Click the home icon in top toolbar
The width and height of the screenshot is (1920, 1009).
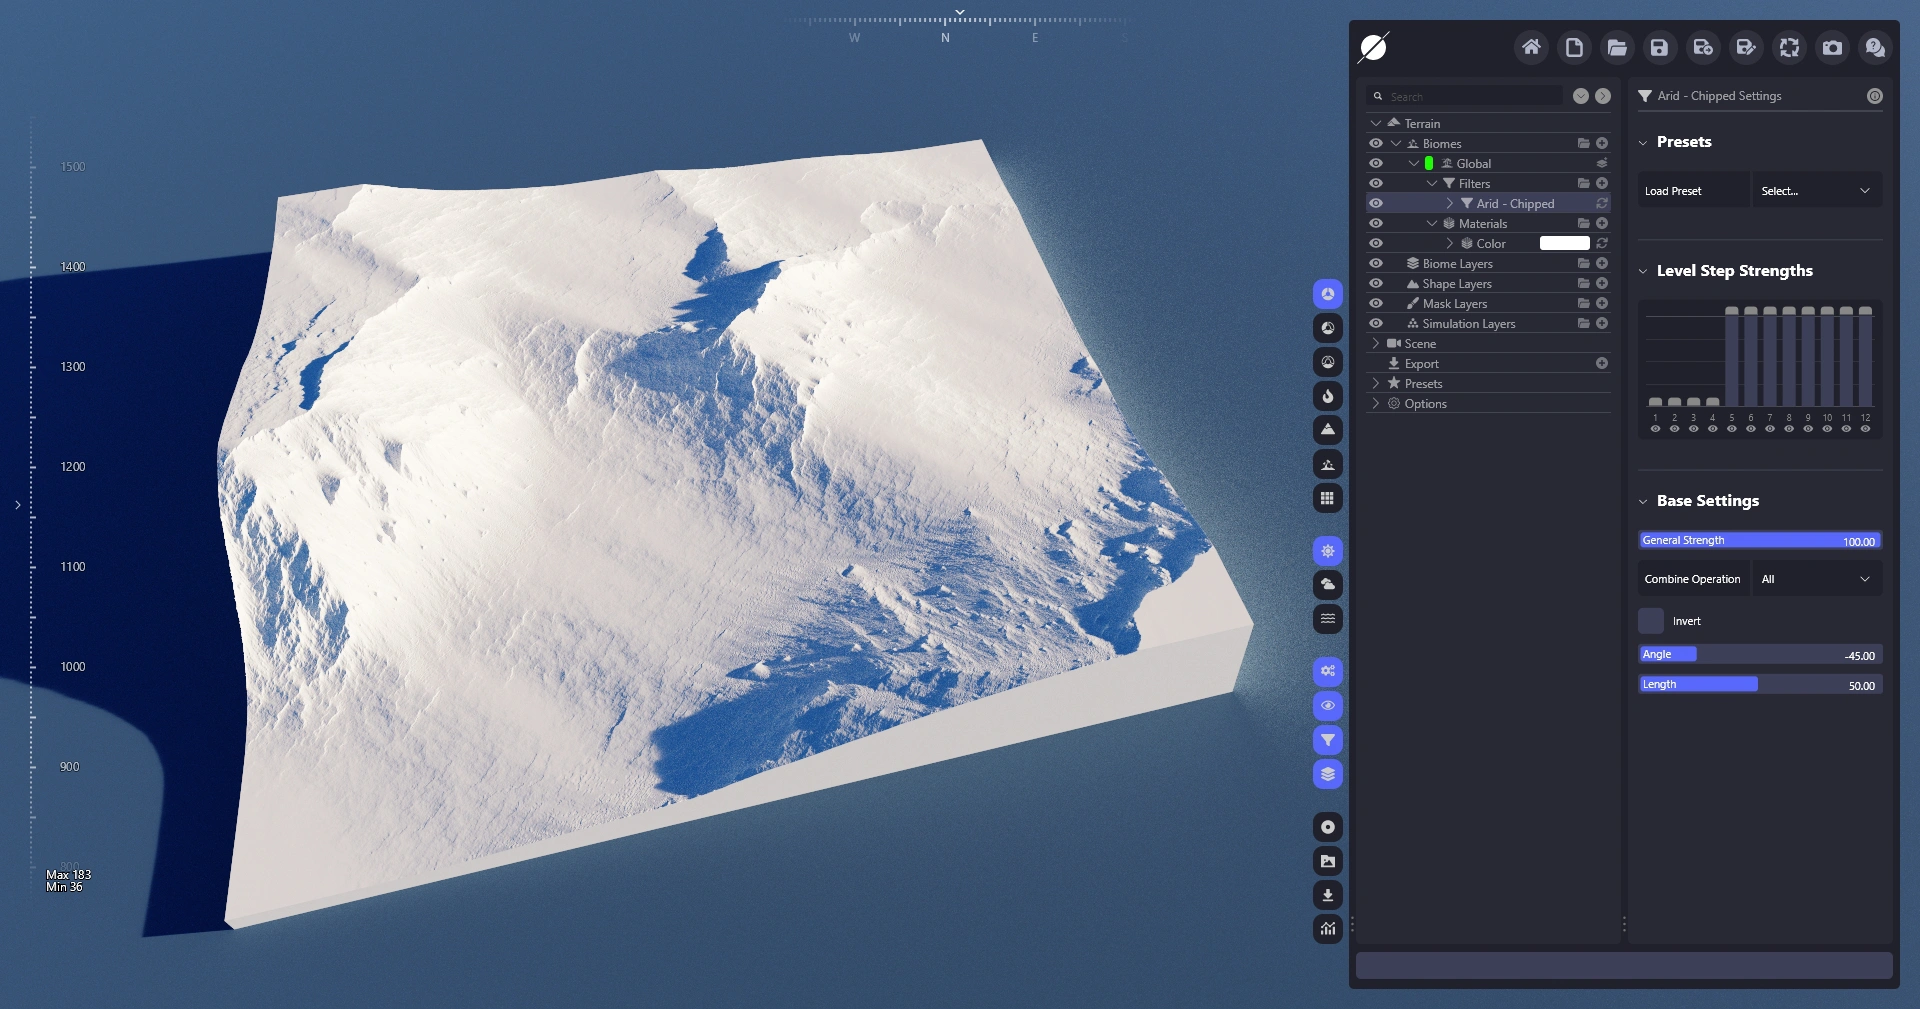[x=1531, y=47]
